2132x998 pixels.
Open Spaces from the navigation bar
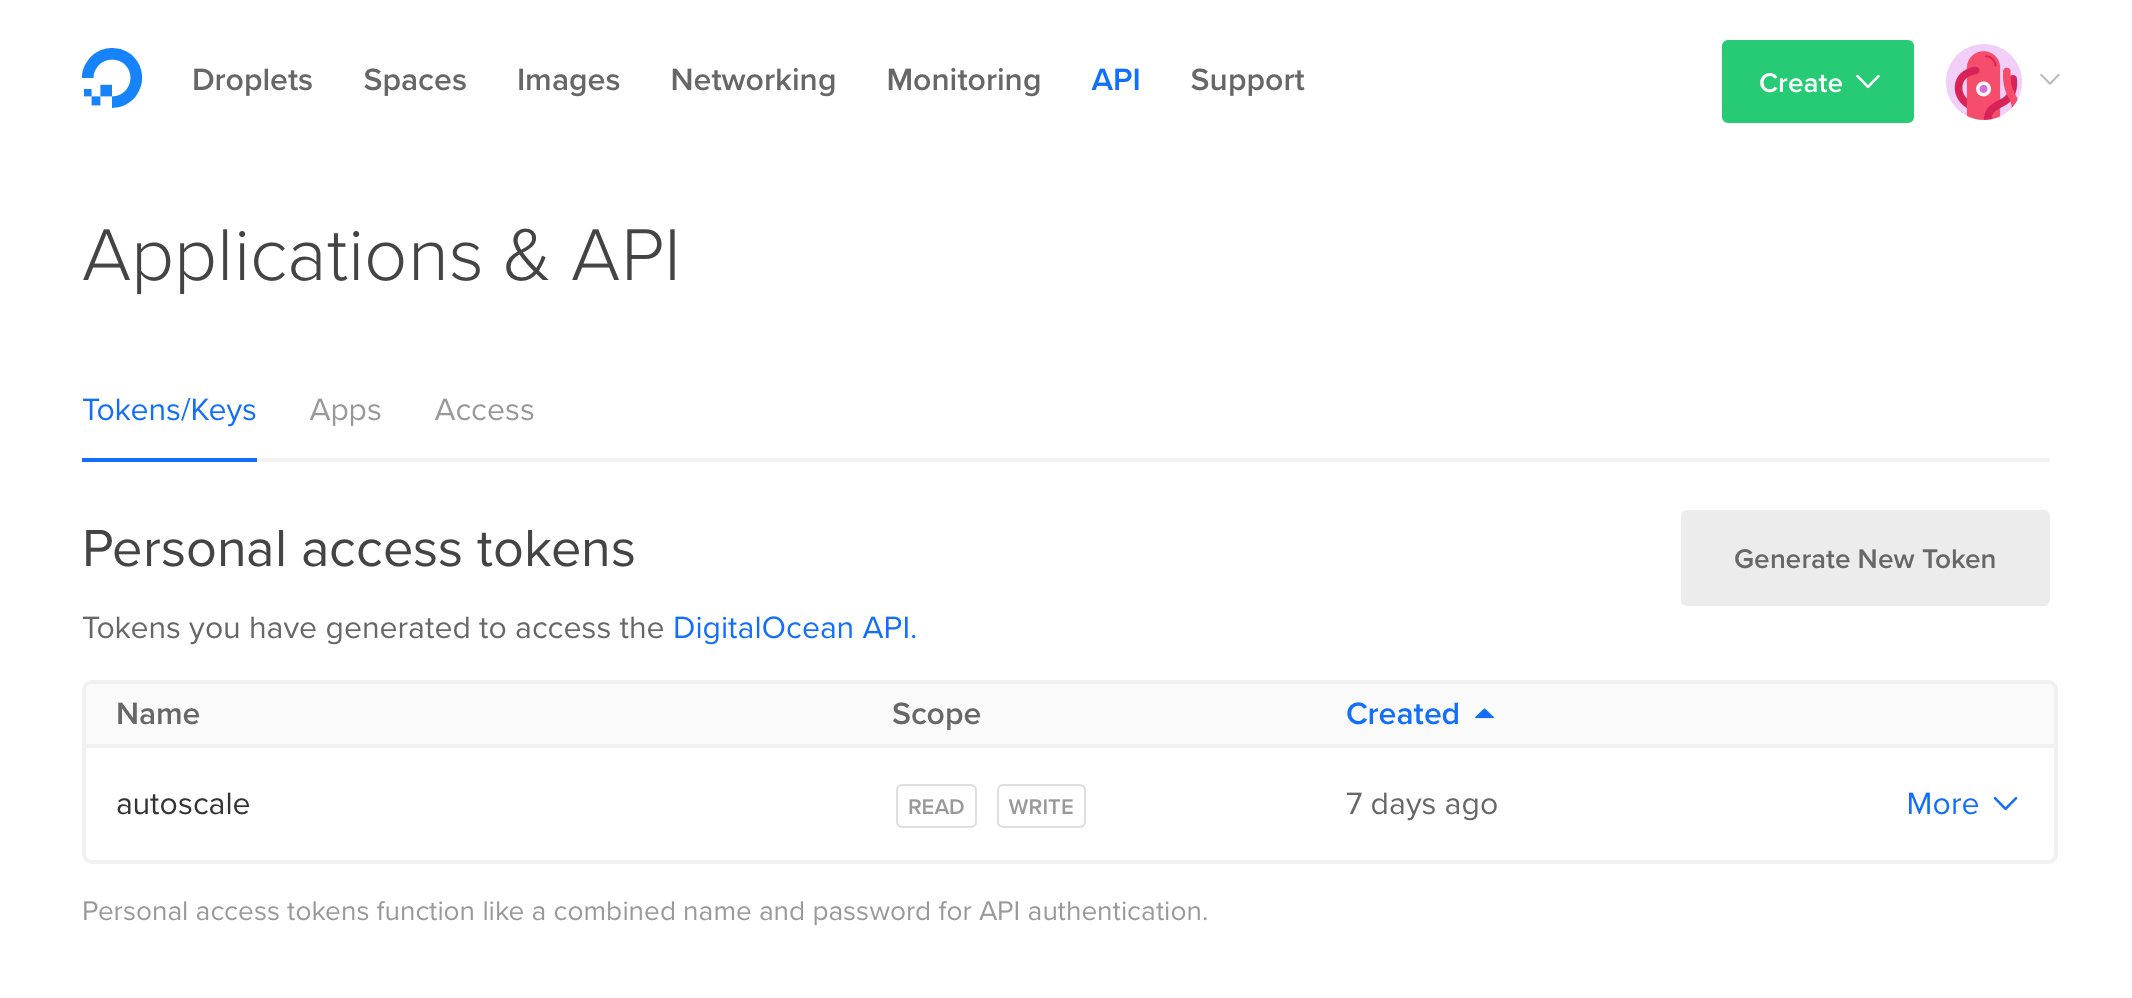[415, 80]
